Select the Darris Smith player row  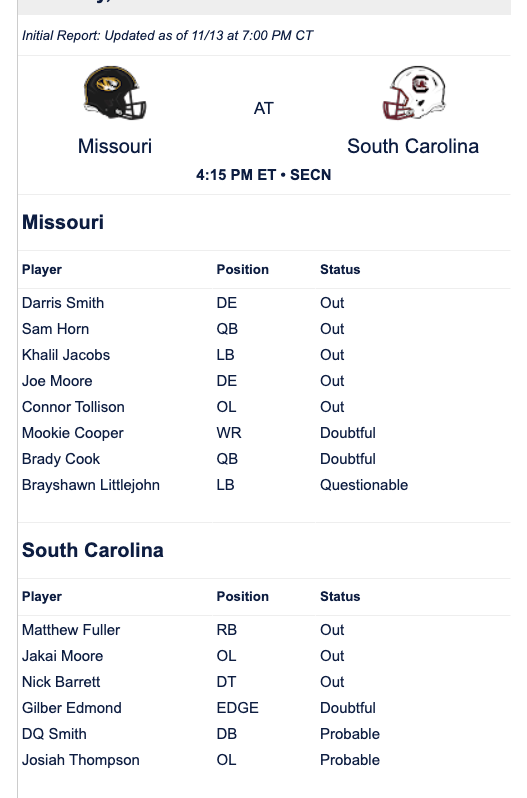[x=264, y=303]
